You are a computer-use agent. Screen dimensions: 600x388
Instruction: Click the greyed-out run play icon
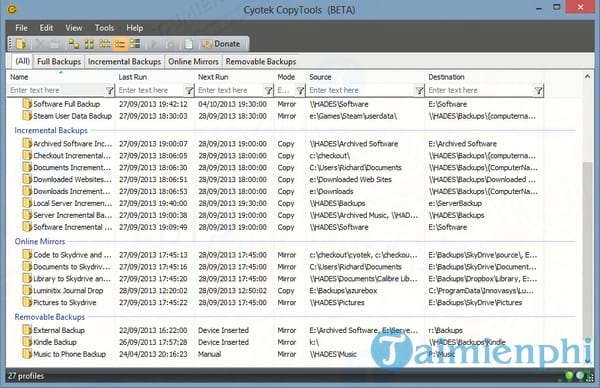pos(154,44)
